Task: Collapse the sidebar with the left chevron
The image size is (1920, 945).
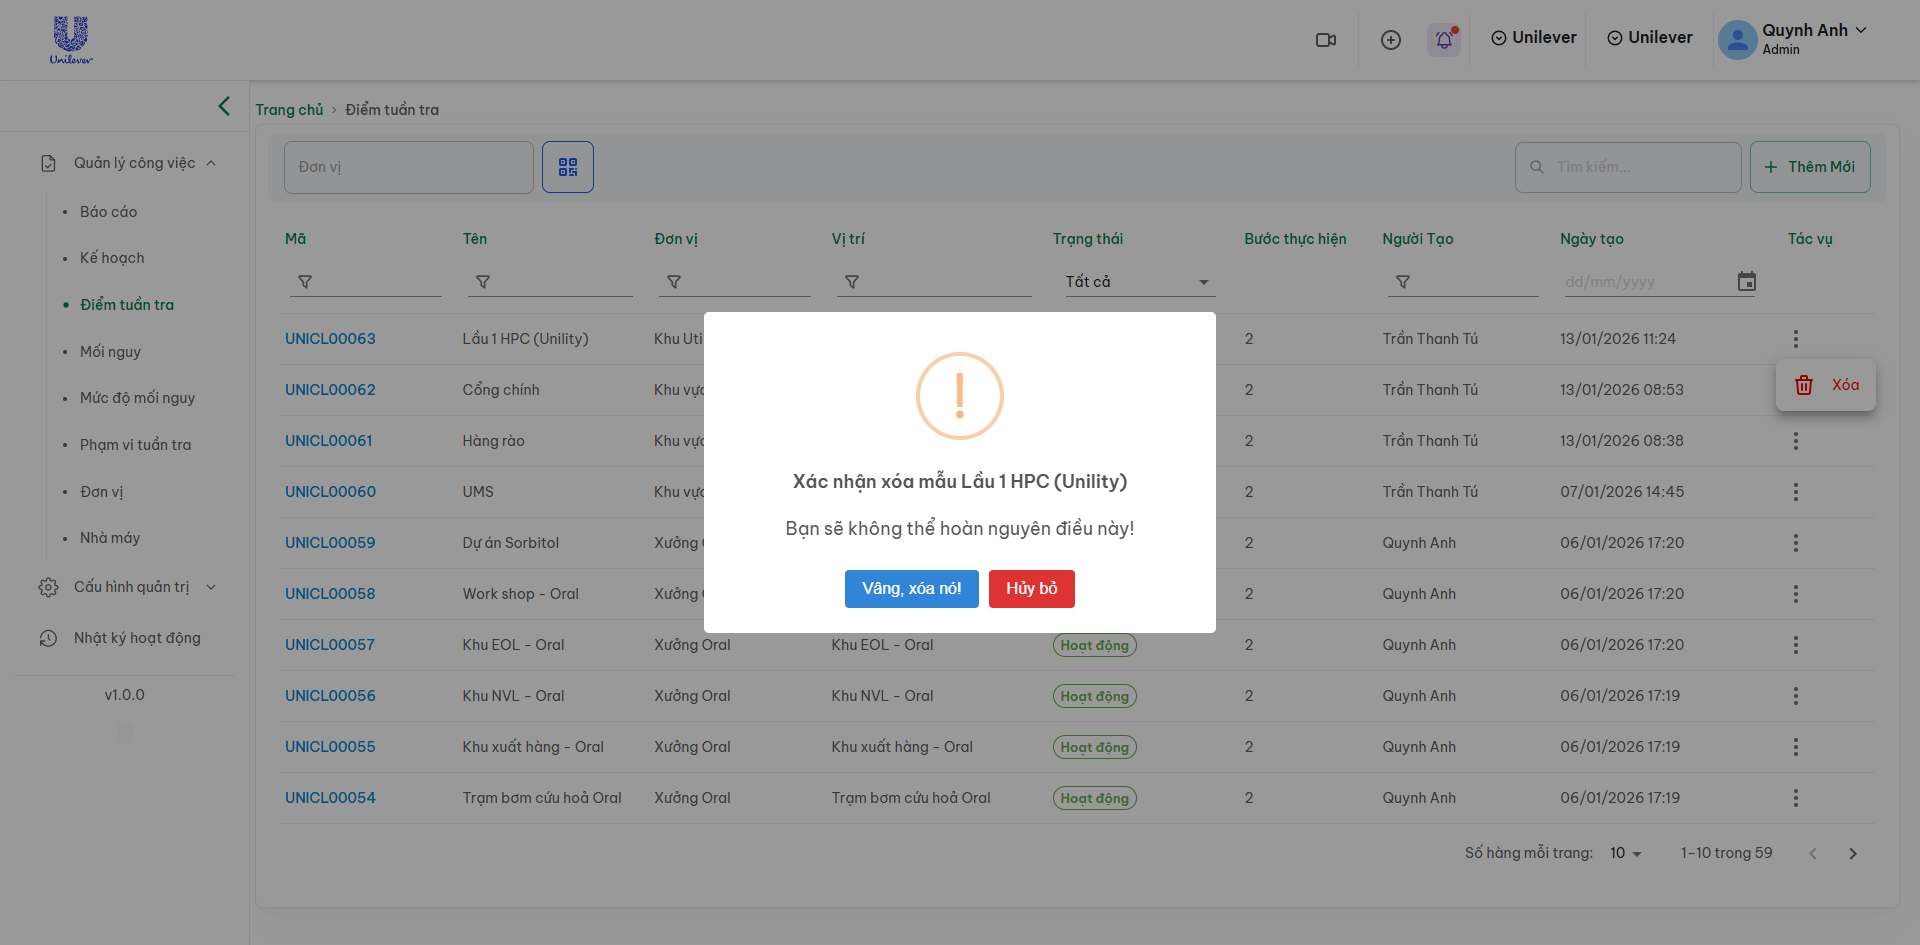Action: tap(224, 106)
